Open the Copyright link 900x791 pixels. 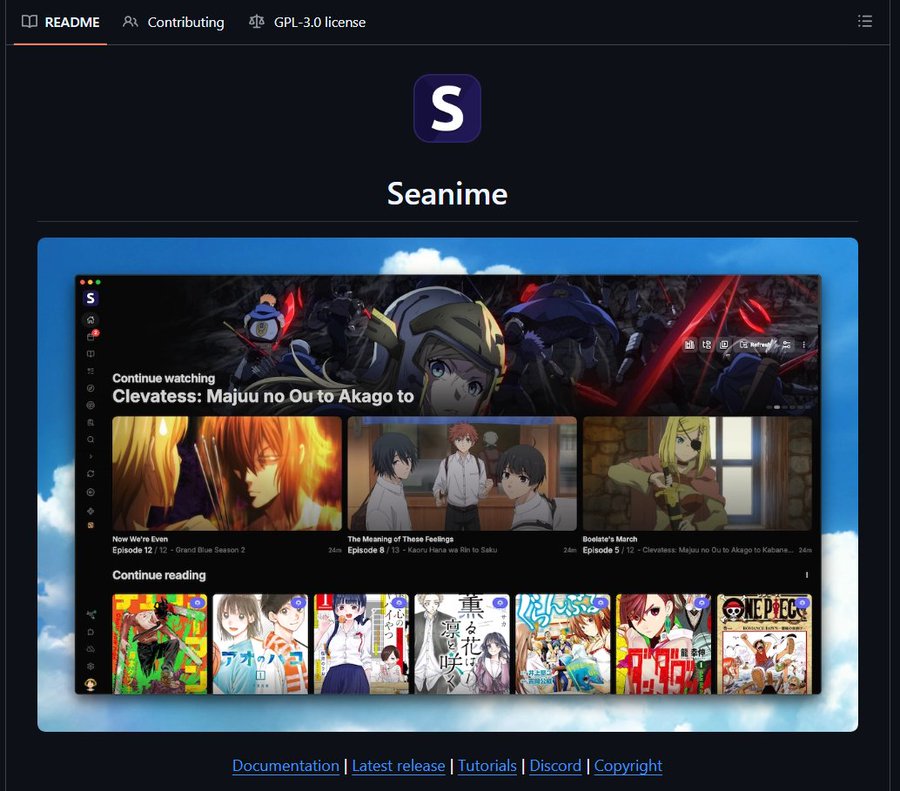(628, 765)
